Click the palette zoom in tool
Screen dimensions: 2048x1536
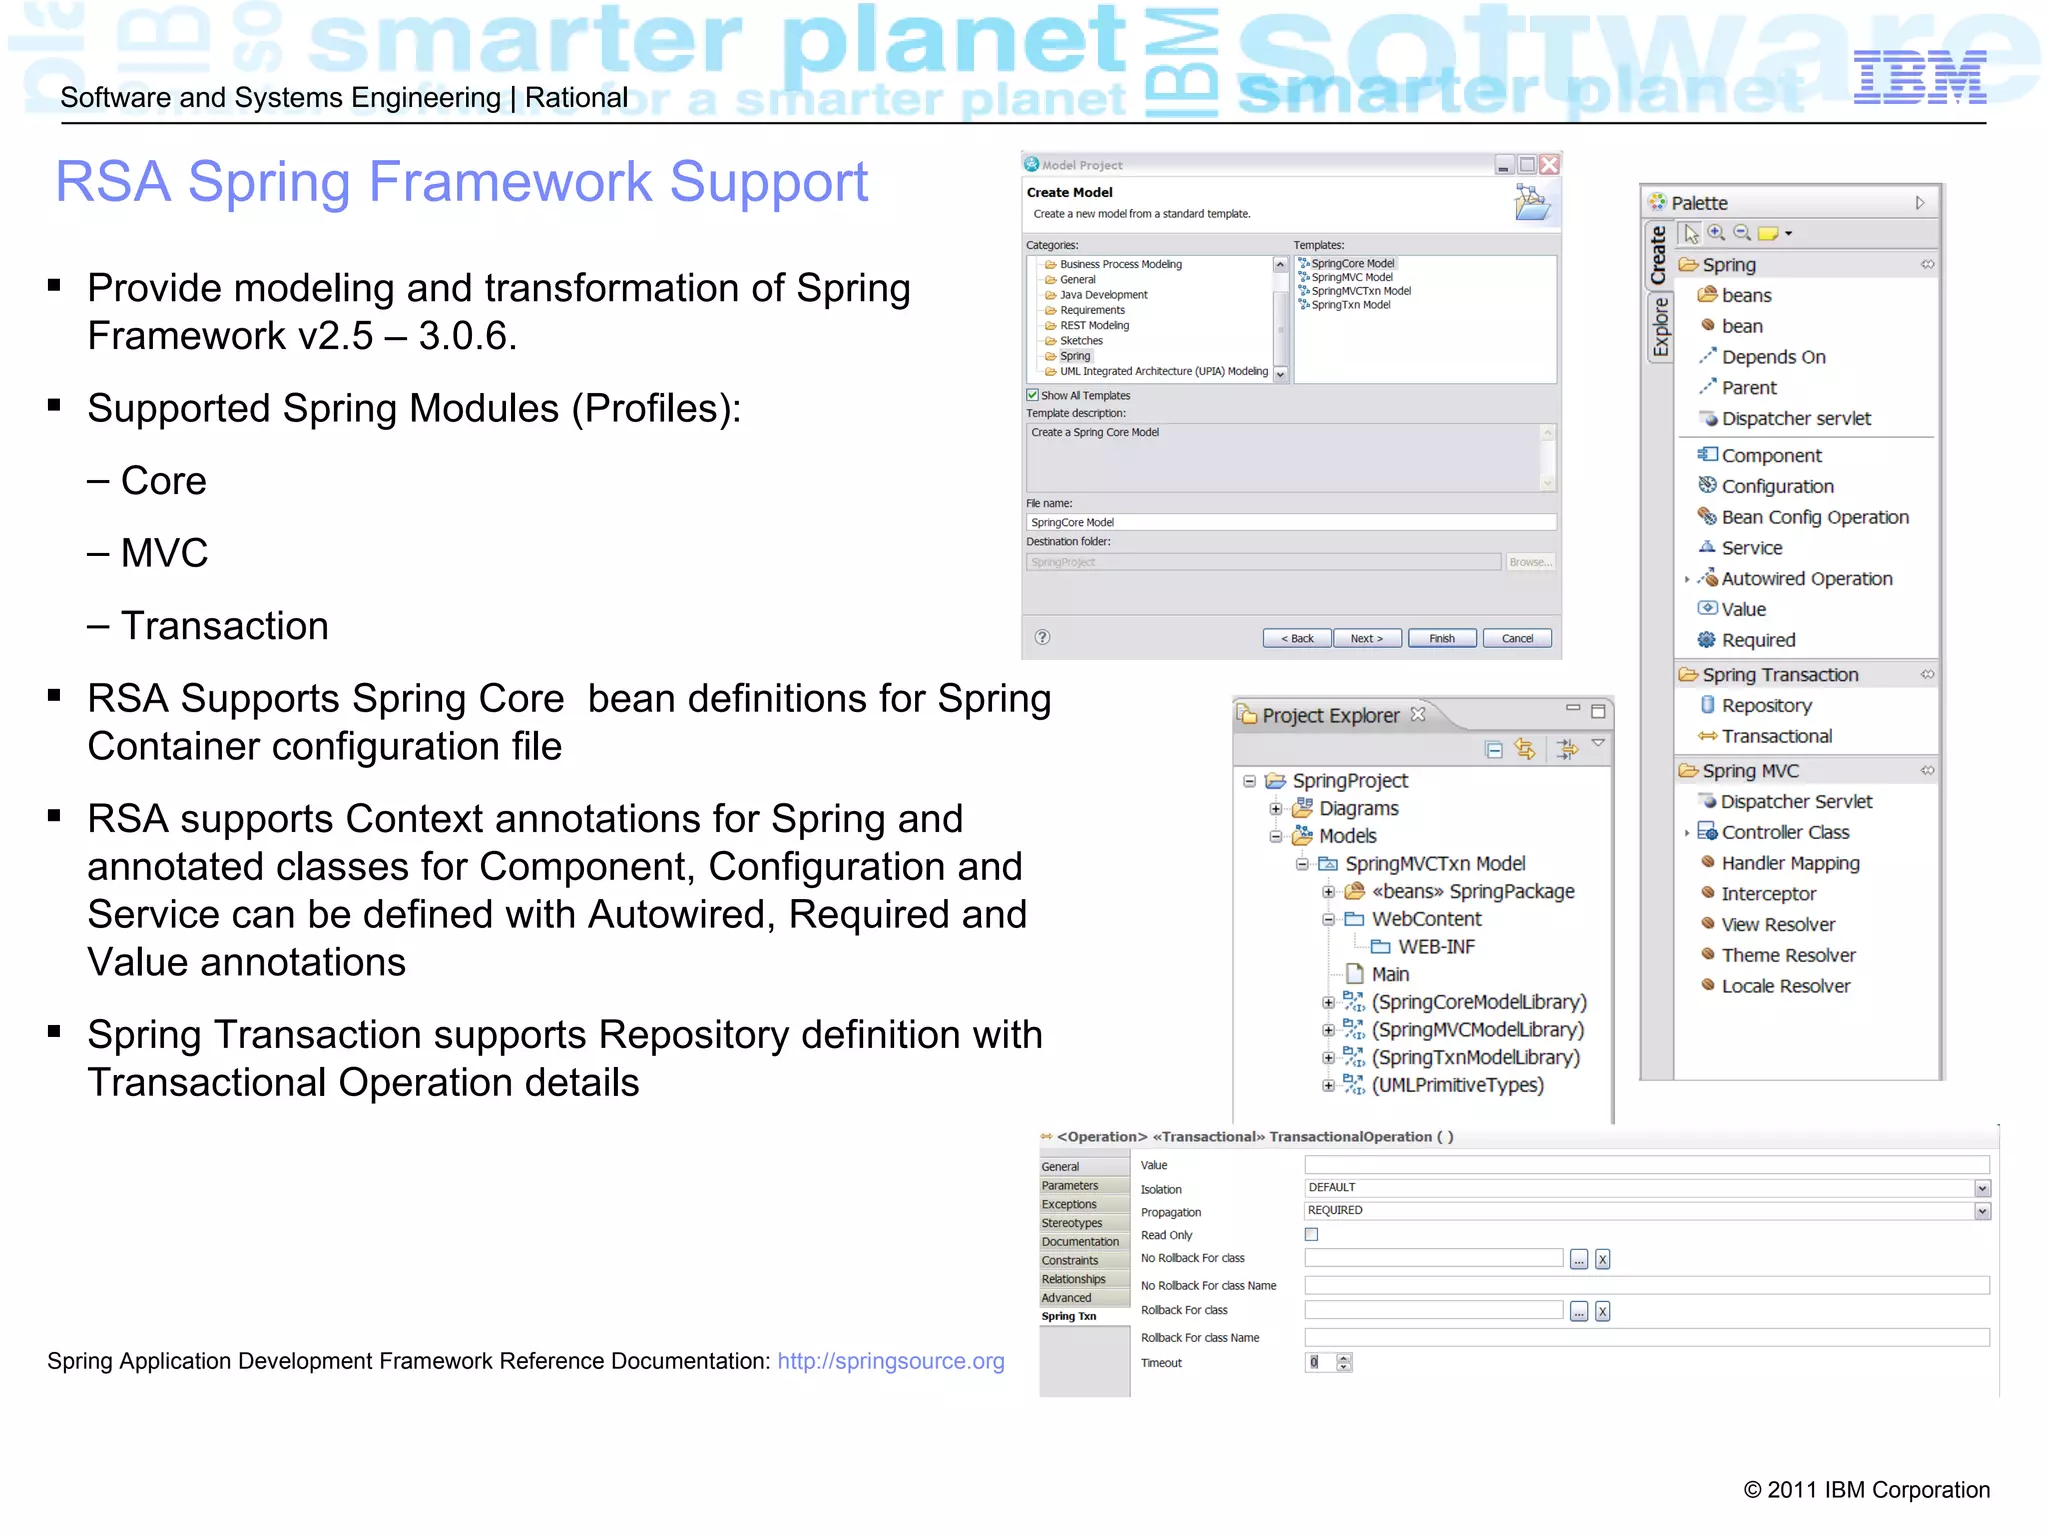1716,233
